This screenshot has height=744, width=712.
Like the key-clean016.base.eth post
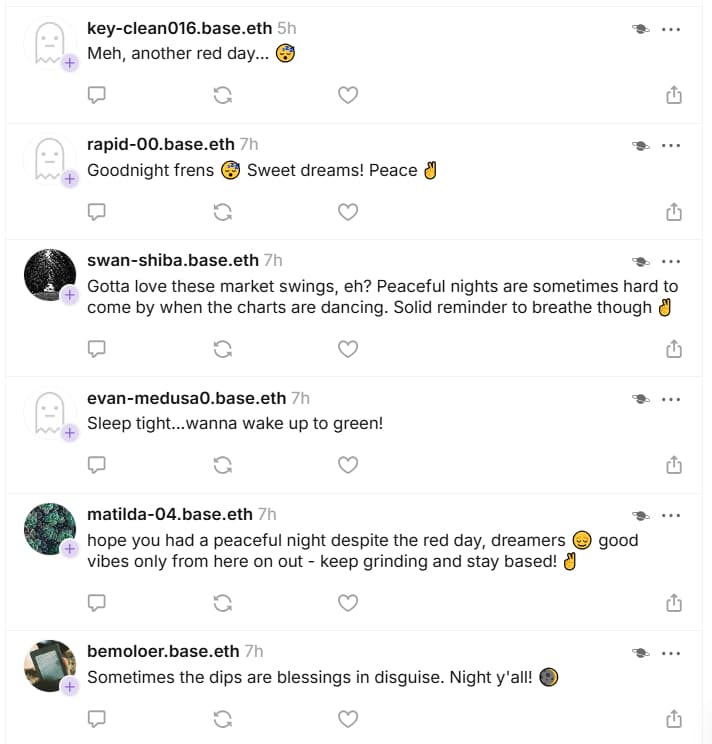(x=348, y=95)
